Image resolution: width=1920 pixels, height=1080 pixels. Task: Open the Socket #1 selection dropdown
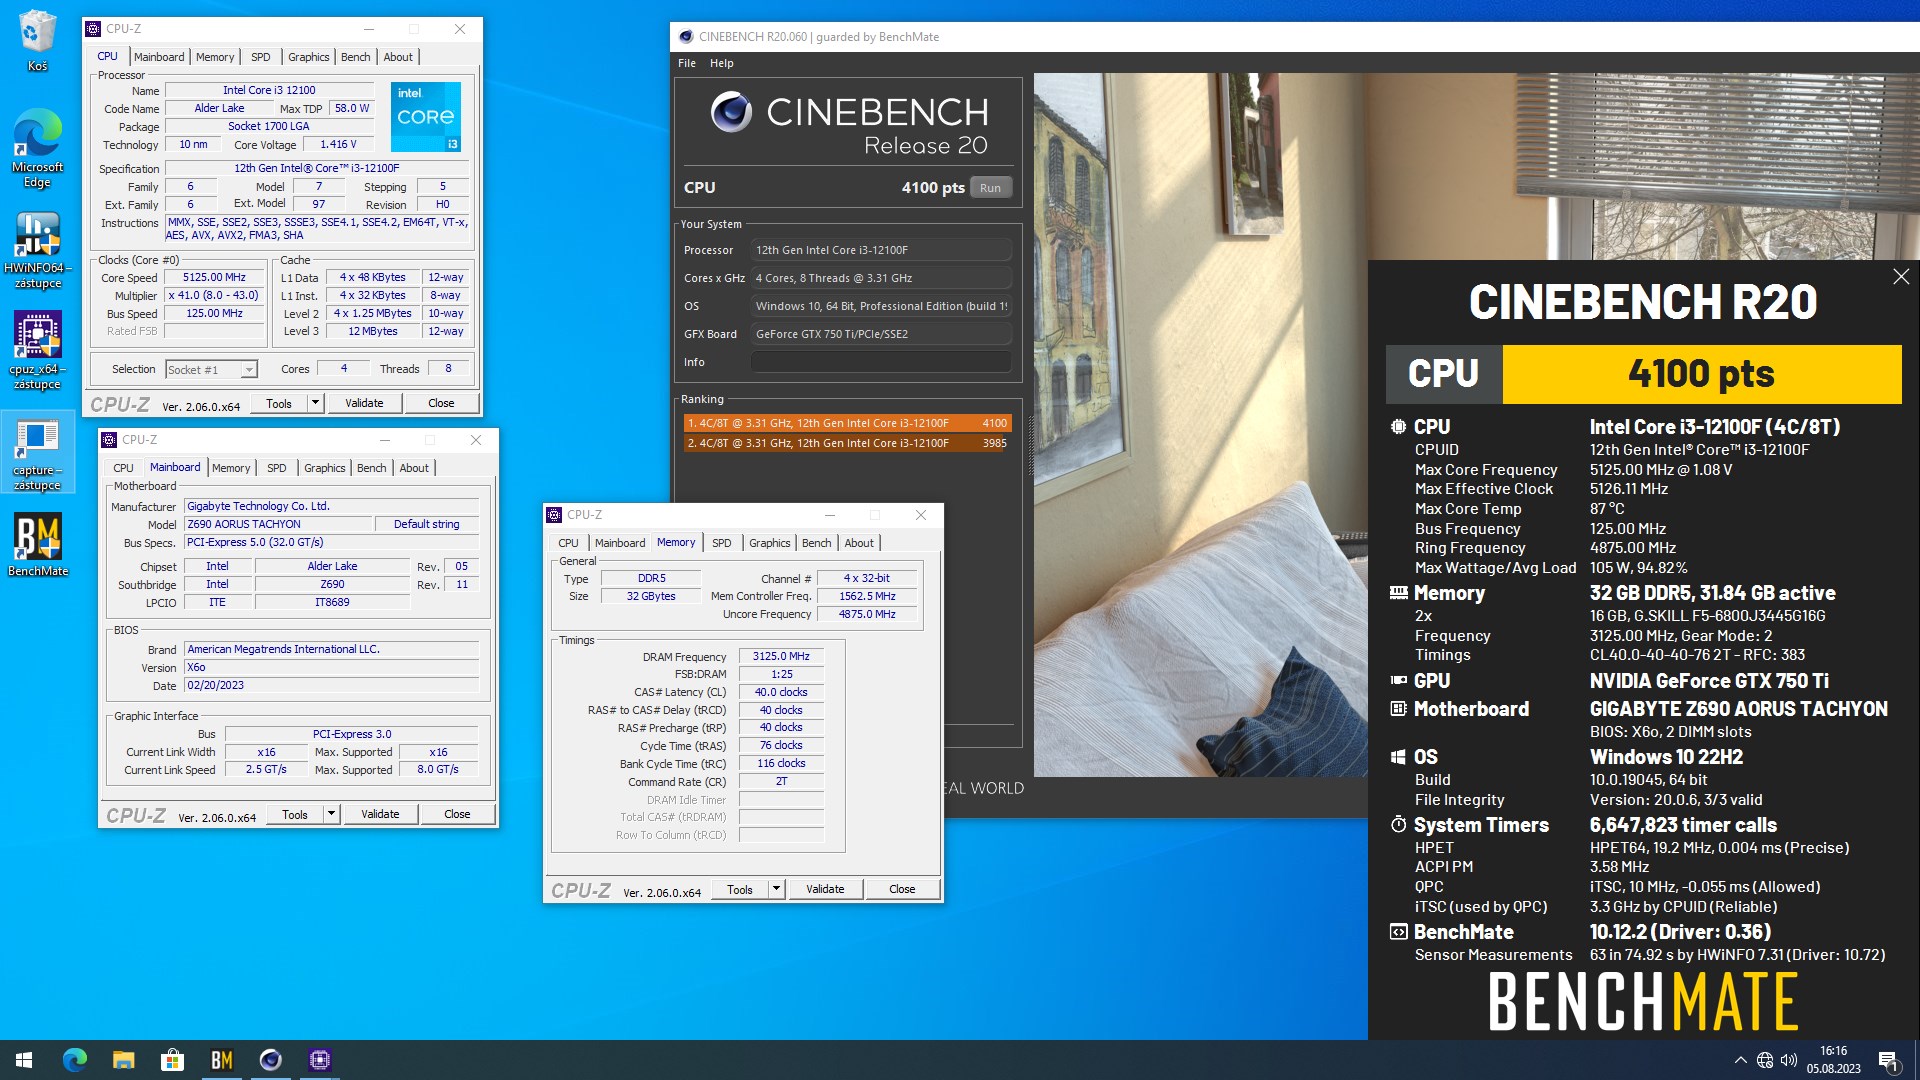point(211,370)
